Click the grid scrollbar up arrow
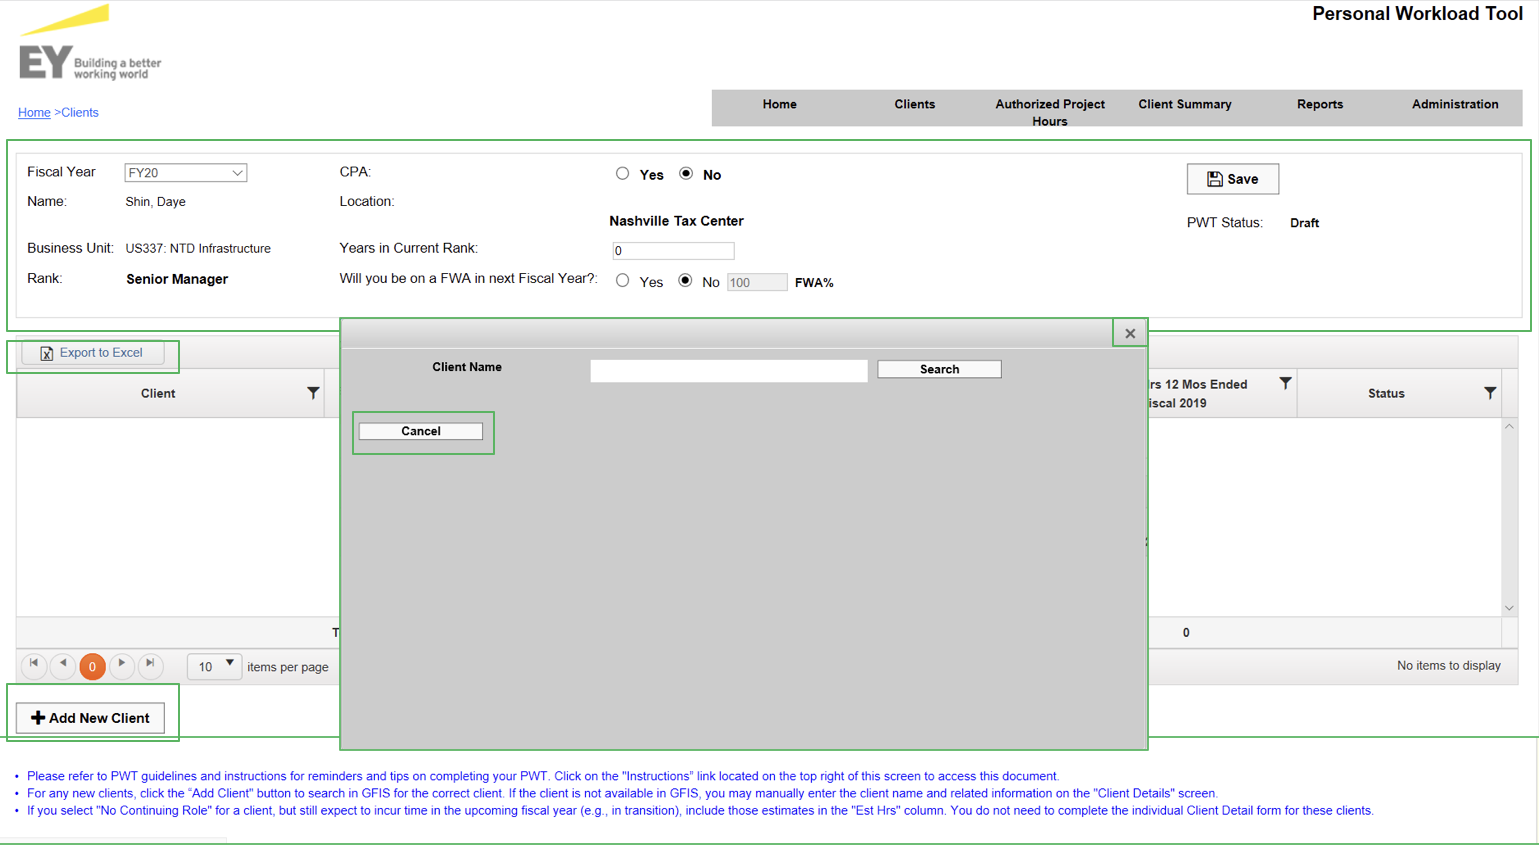Image resolution: width=1539 pixels, height=845 pixels. pos(1510,427)
